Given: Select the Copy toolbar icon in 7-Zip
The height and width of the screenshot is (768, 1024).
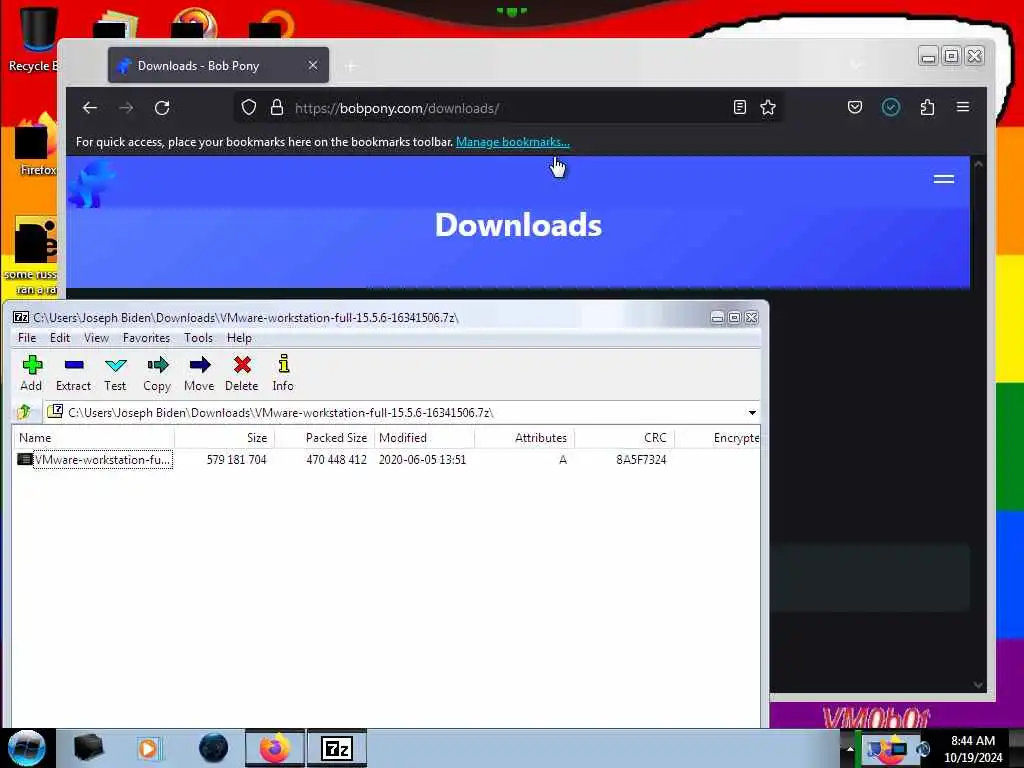Looking at the screenshot, I should (157, 373).
